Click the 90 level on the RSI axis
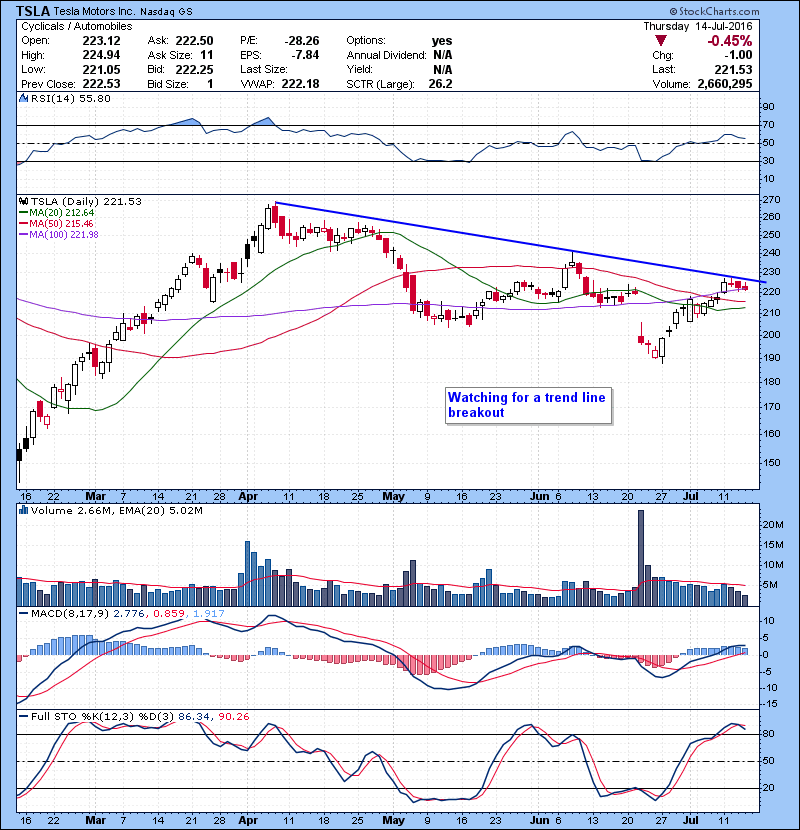Image resolution: width=800 pixels, height=830 pixels. (768, 107)
